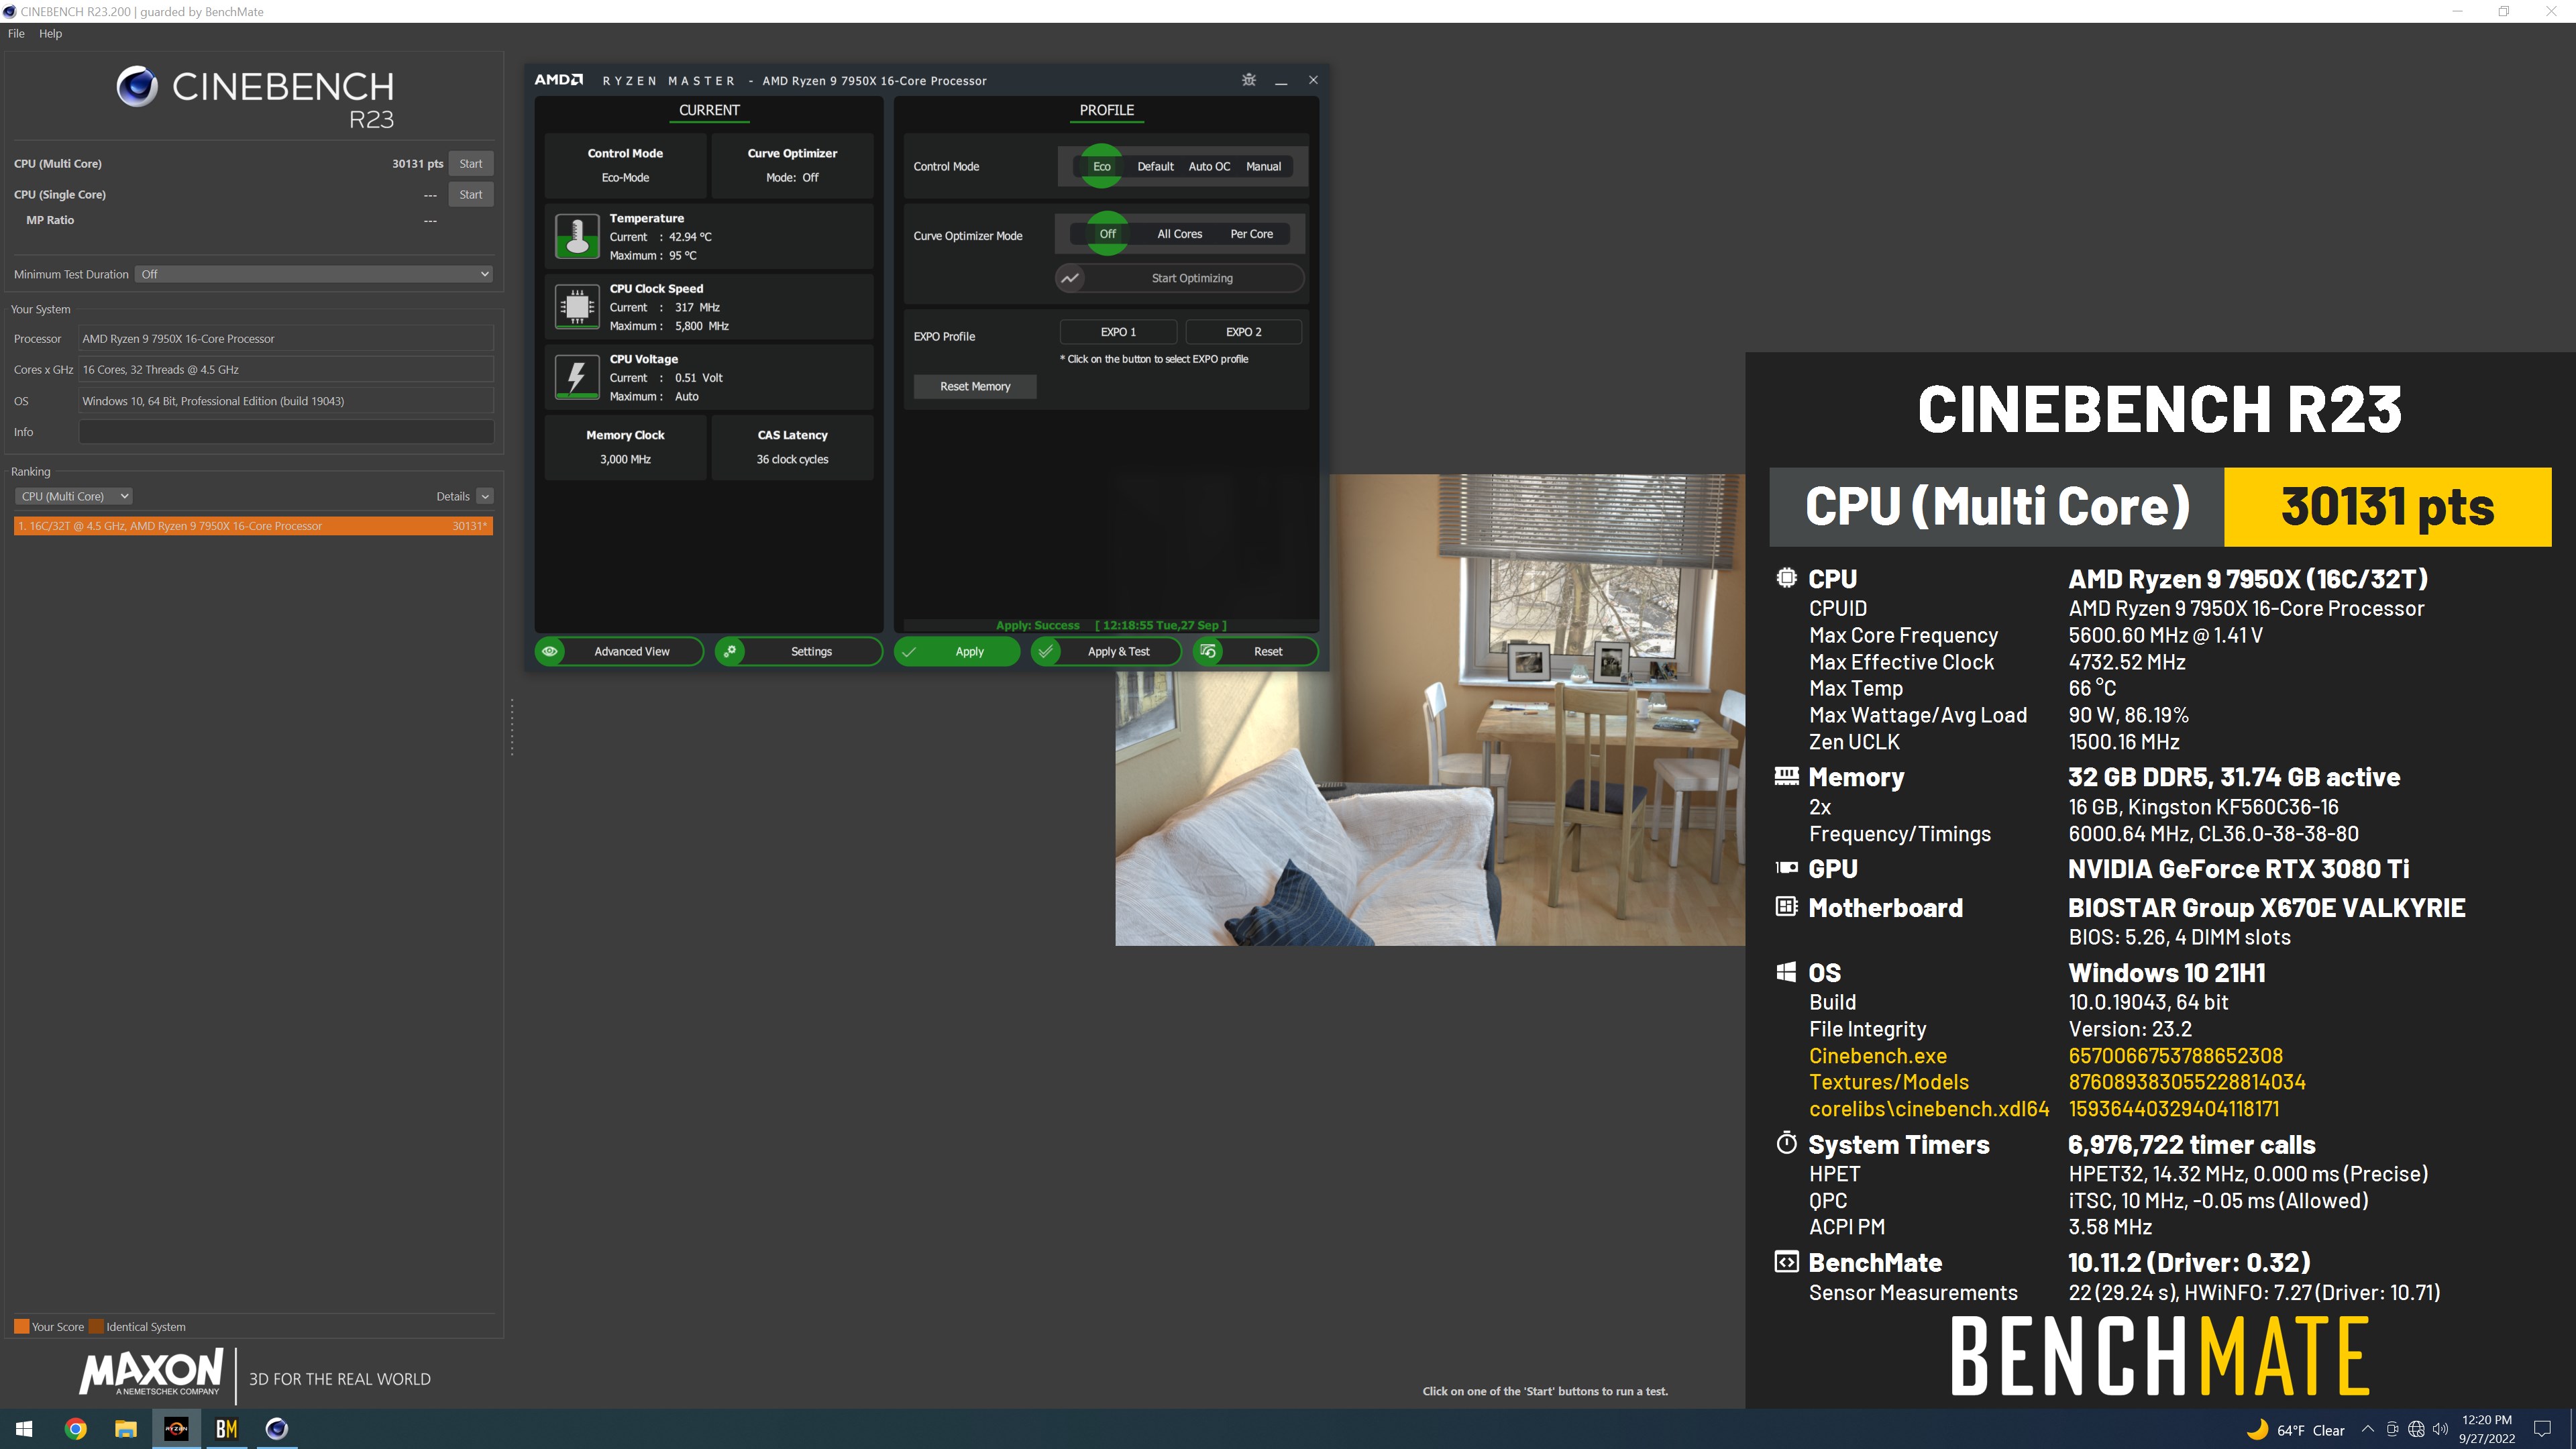2576x1449 pixels.
Task: Click the Identical System legend swatch
Action: (x=96, y=1327)
